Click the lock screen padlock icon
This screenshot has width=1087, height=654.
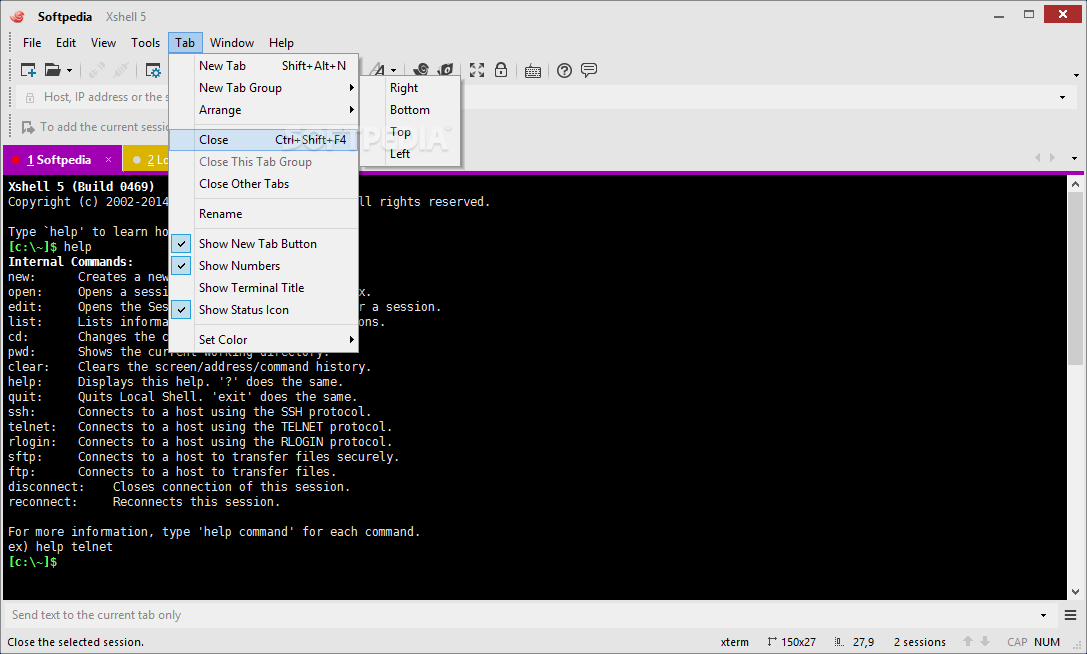(501, 70)
